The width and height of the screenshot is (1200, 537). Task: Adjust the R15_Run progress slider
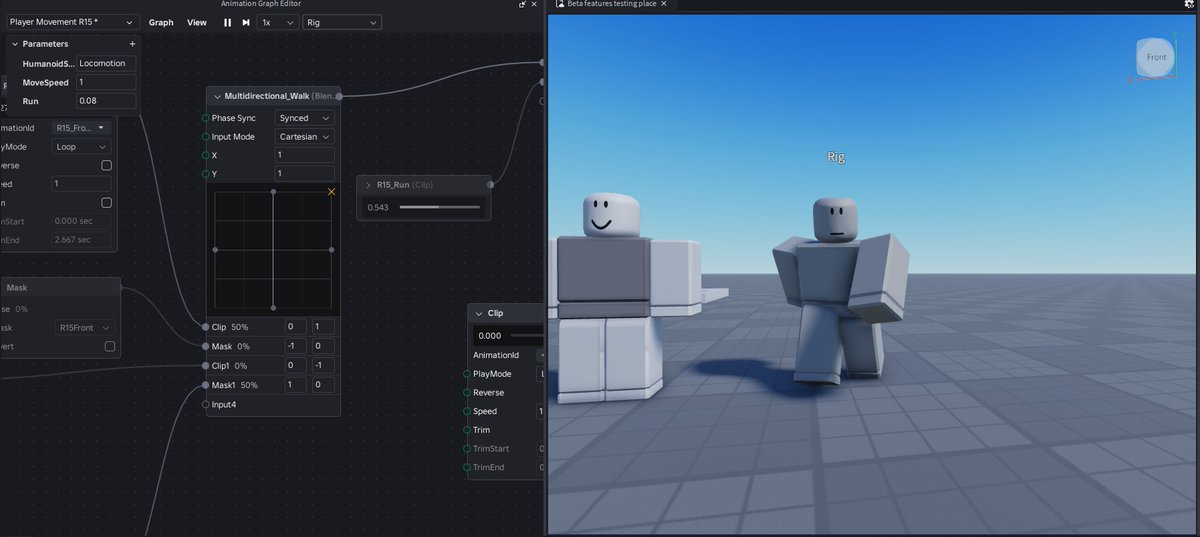coord(439,207)
